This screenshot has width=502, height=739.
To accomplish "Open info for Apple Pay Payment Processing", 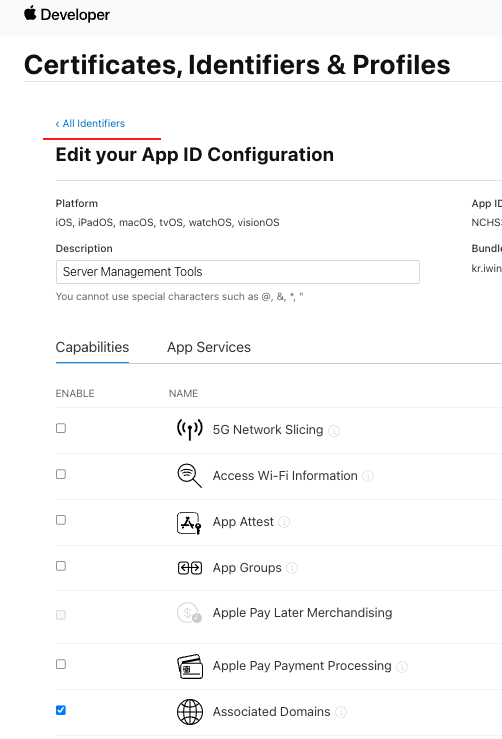I will click(402, 667).
